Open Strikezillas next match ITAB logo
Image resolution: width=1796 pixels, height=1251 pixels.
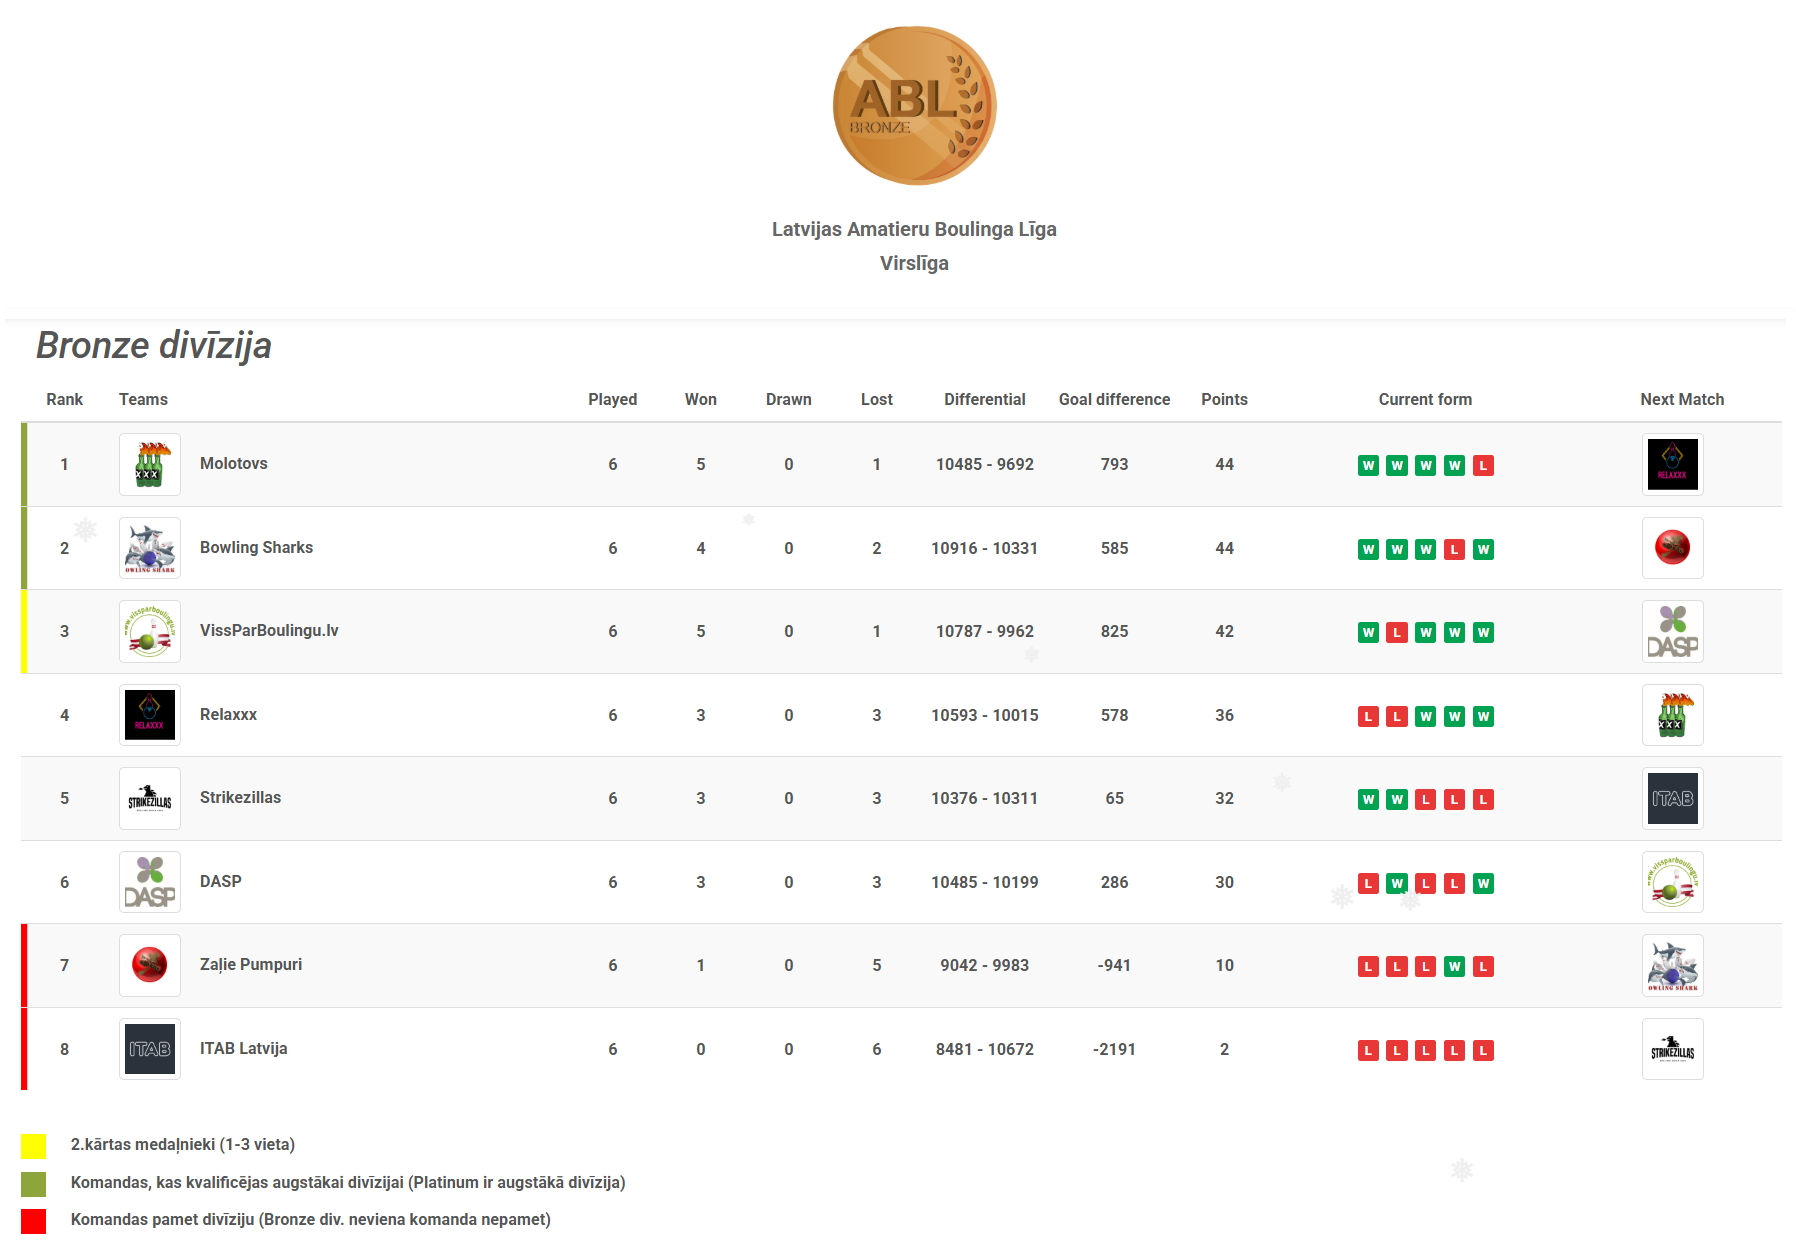pos(1672,798)
